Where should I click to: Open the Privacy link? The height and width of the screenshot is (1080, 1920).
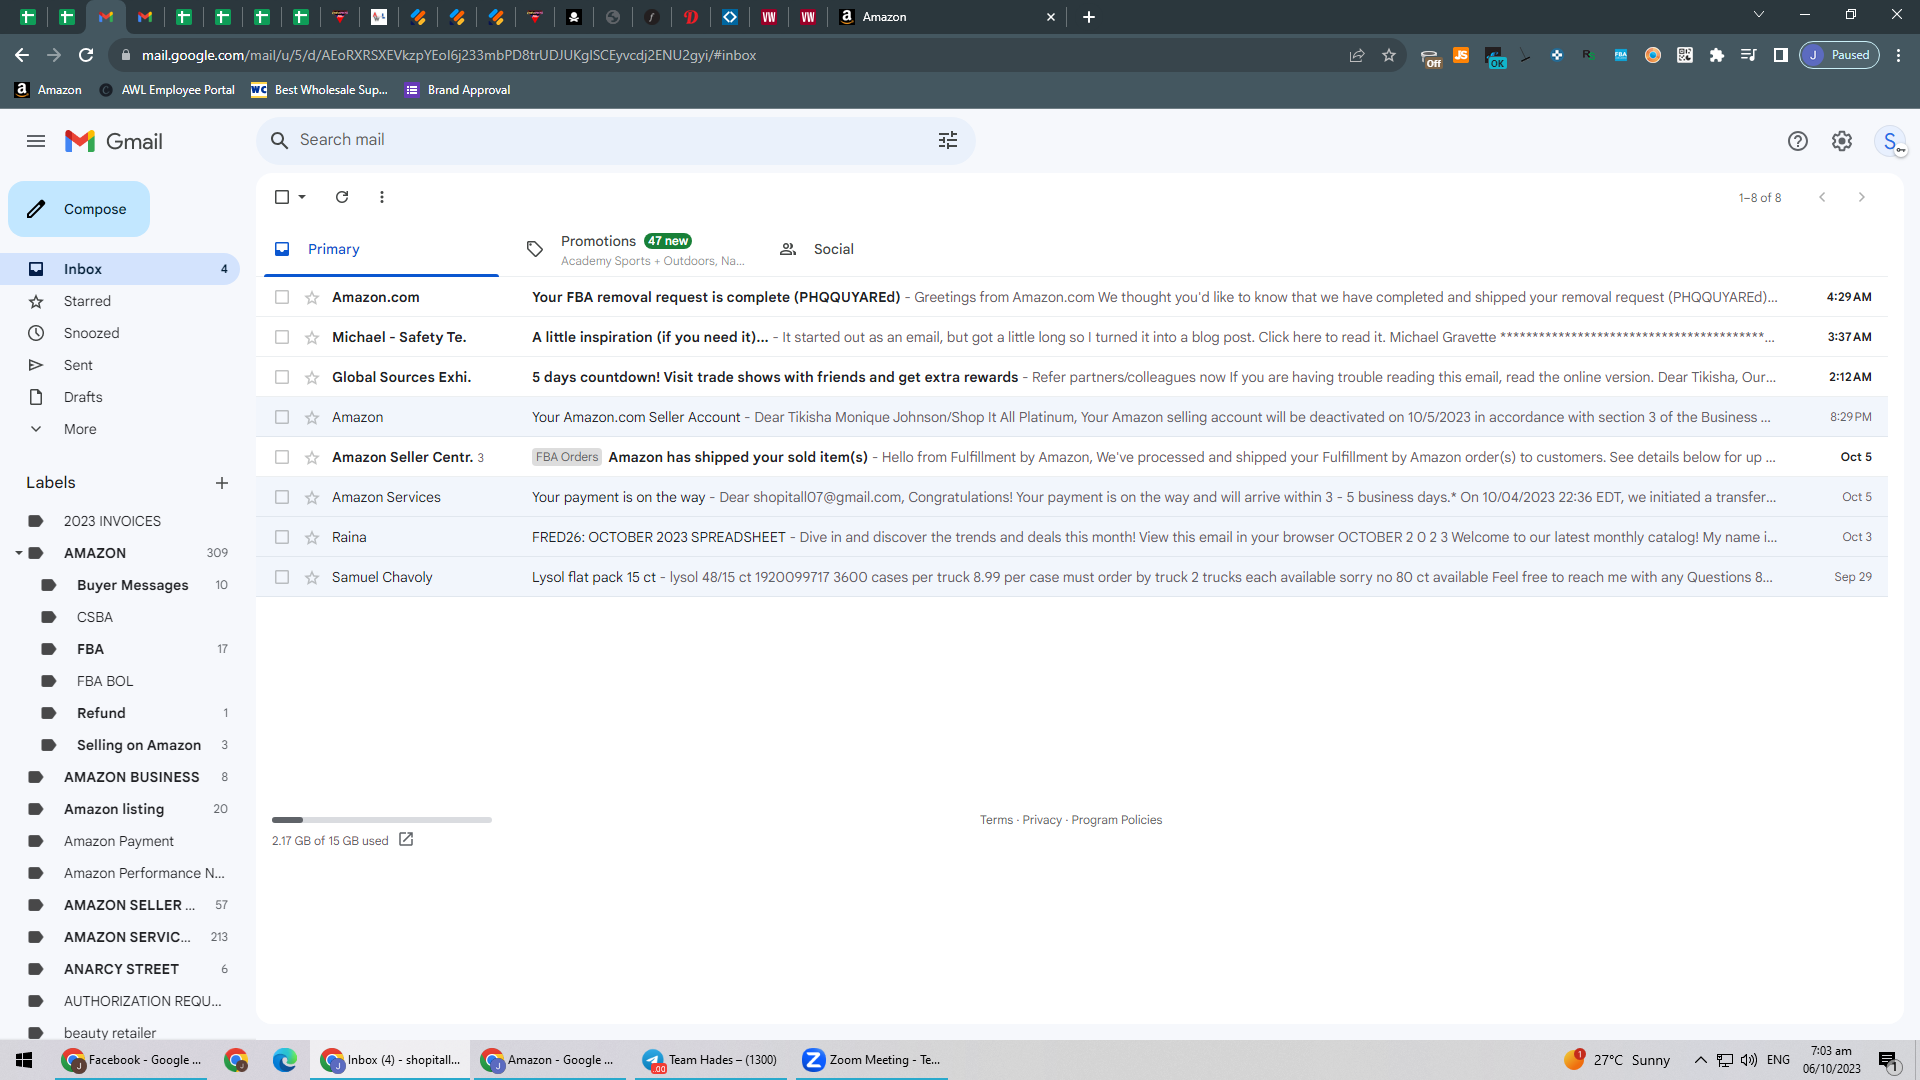1042,820
